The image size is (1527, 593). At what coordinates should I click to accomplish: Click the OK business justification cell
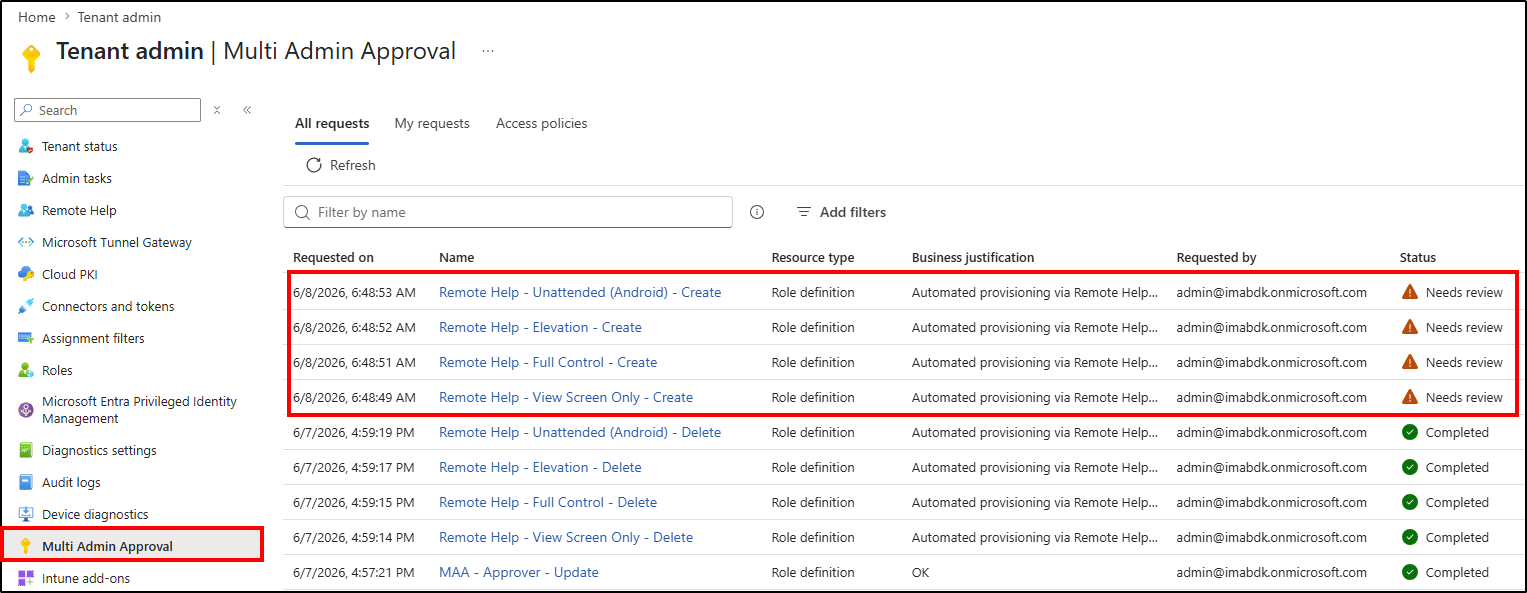click(921, 572)
